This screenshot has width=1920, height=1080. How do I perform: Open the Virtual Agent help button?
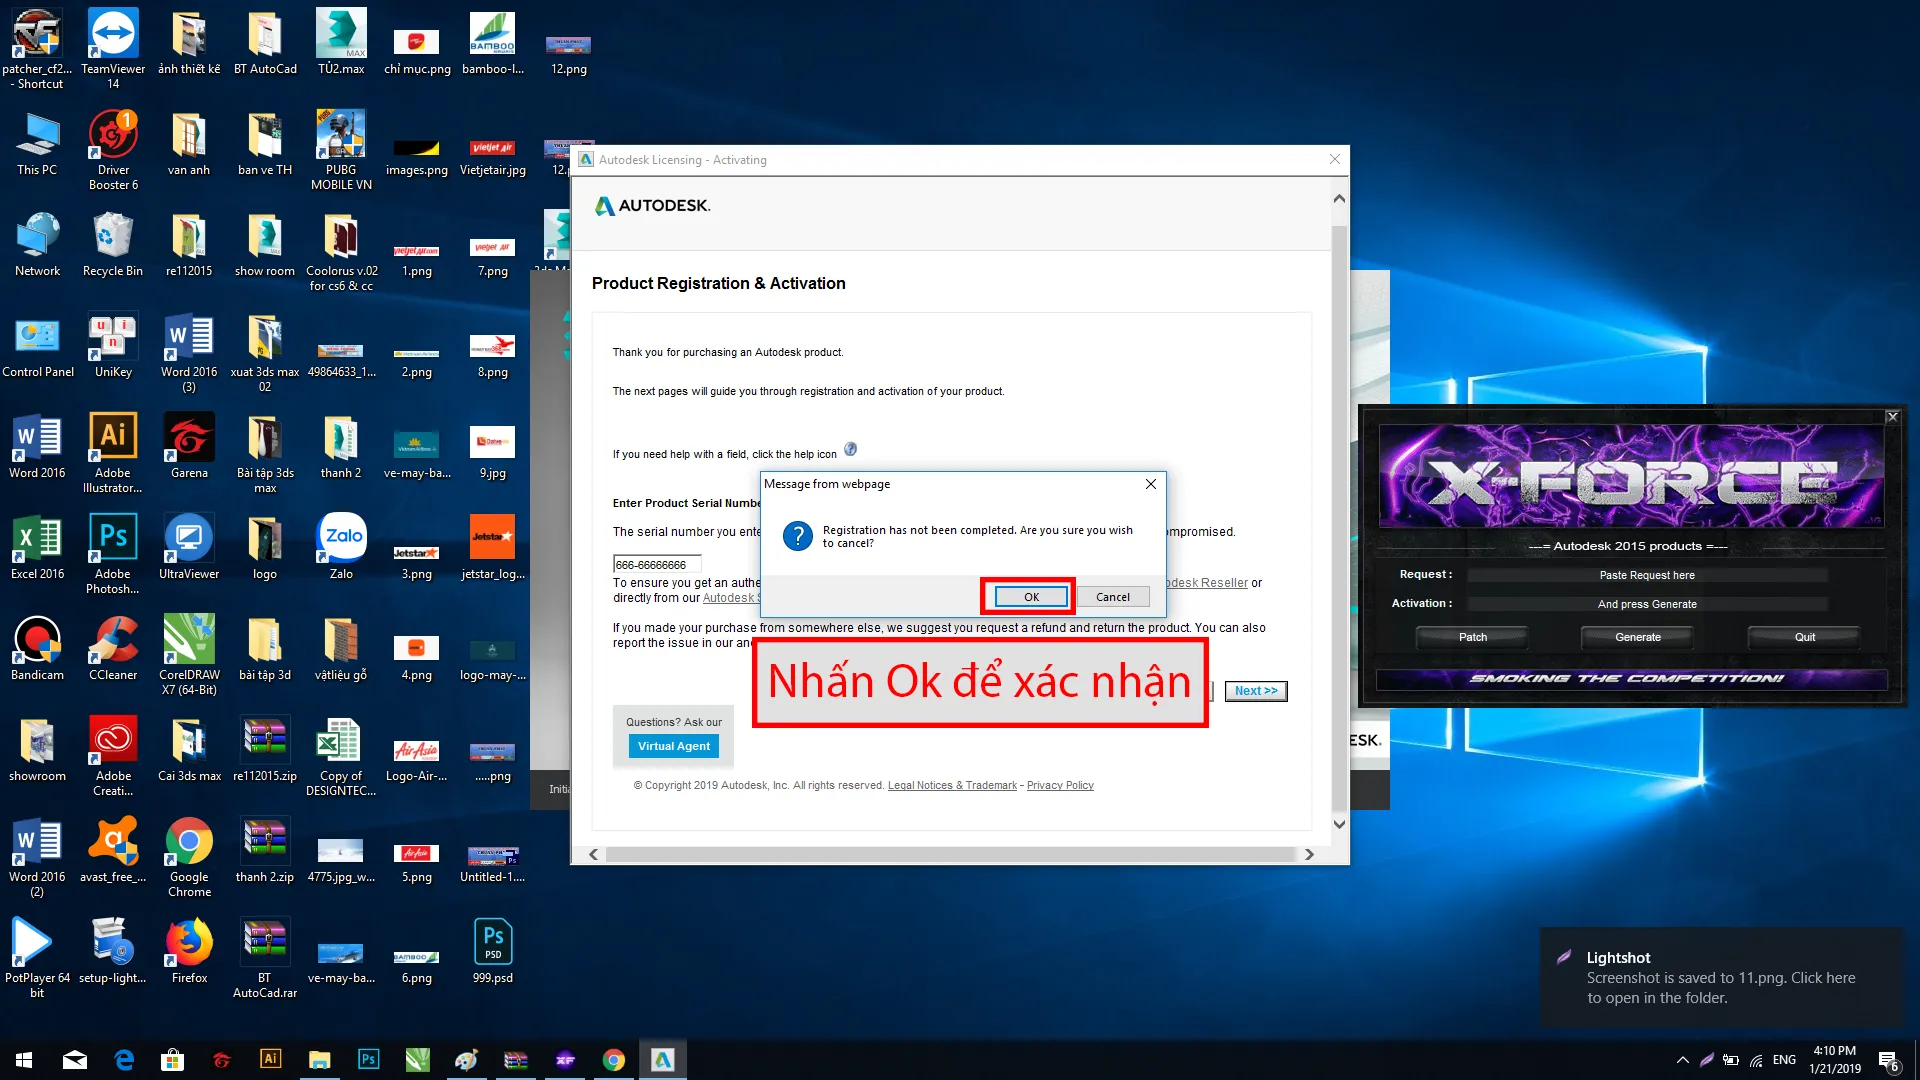pyautogui.click(x=673, y=746)
